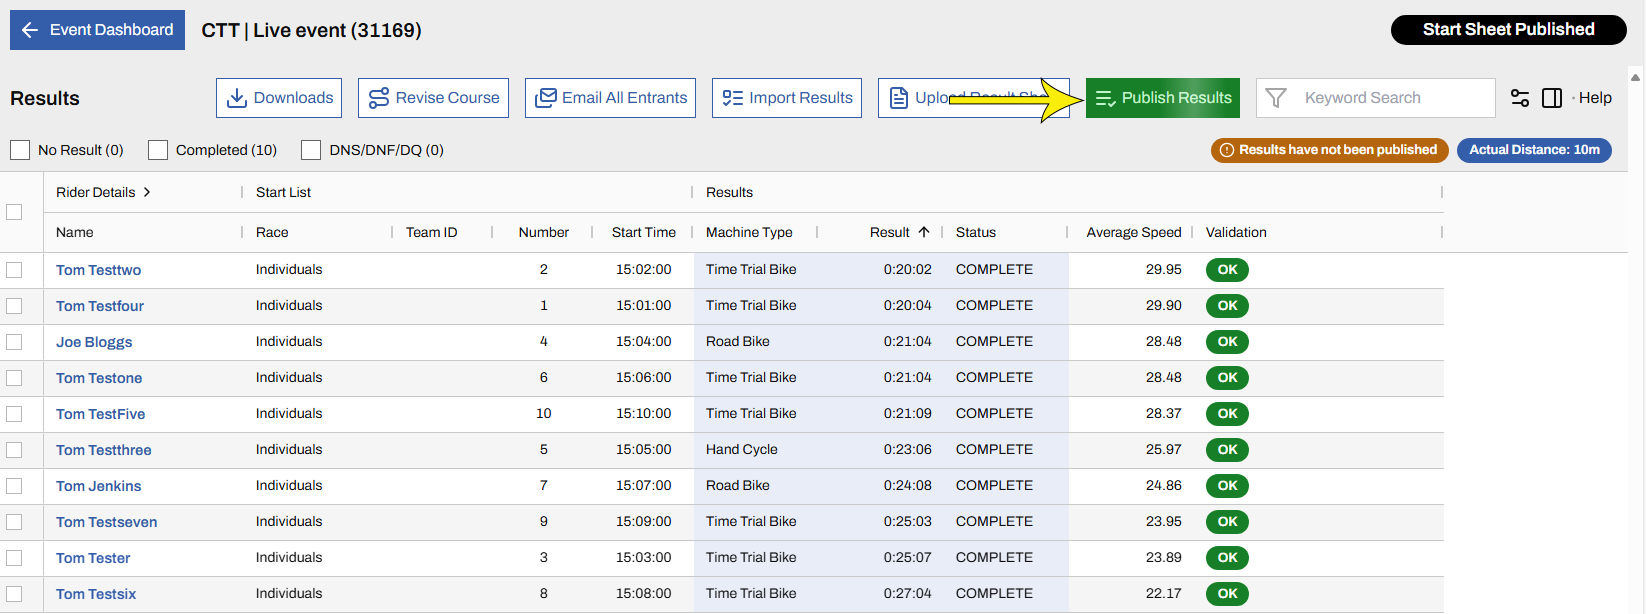
Task: Open Import Results
Action: click(787, 98)
